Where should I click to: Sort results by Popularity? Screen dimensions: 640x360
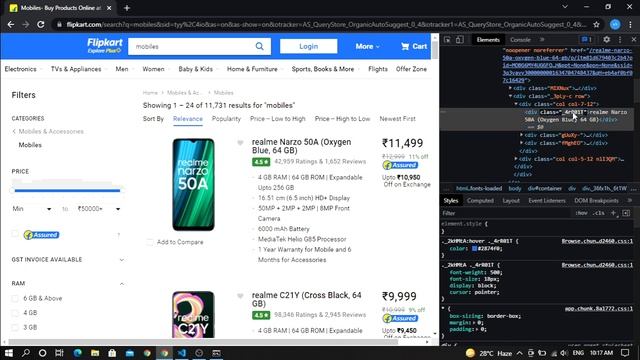click(226, 119)
